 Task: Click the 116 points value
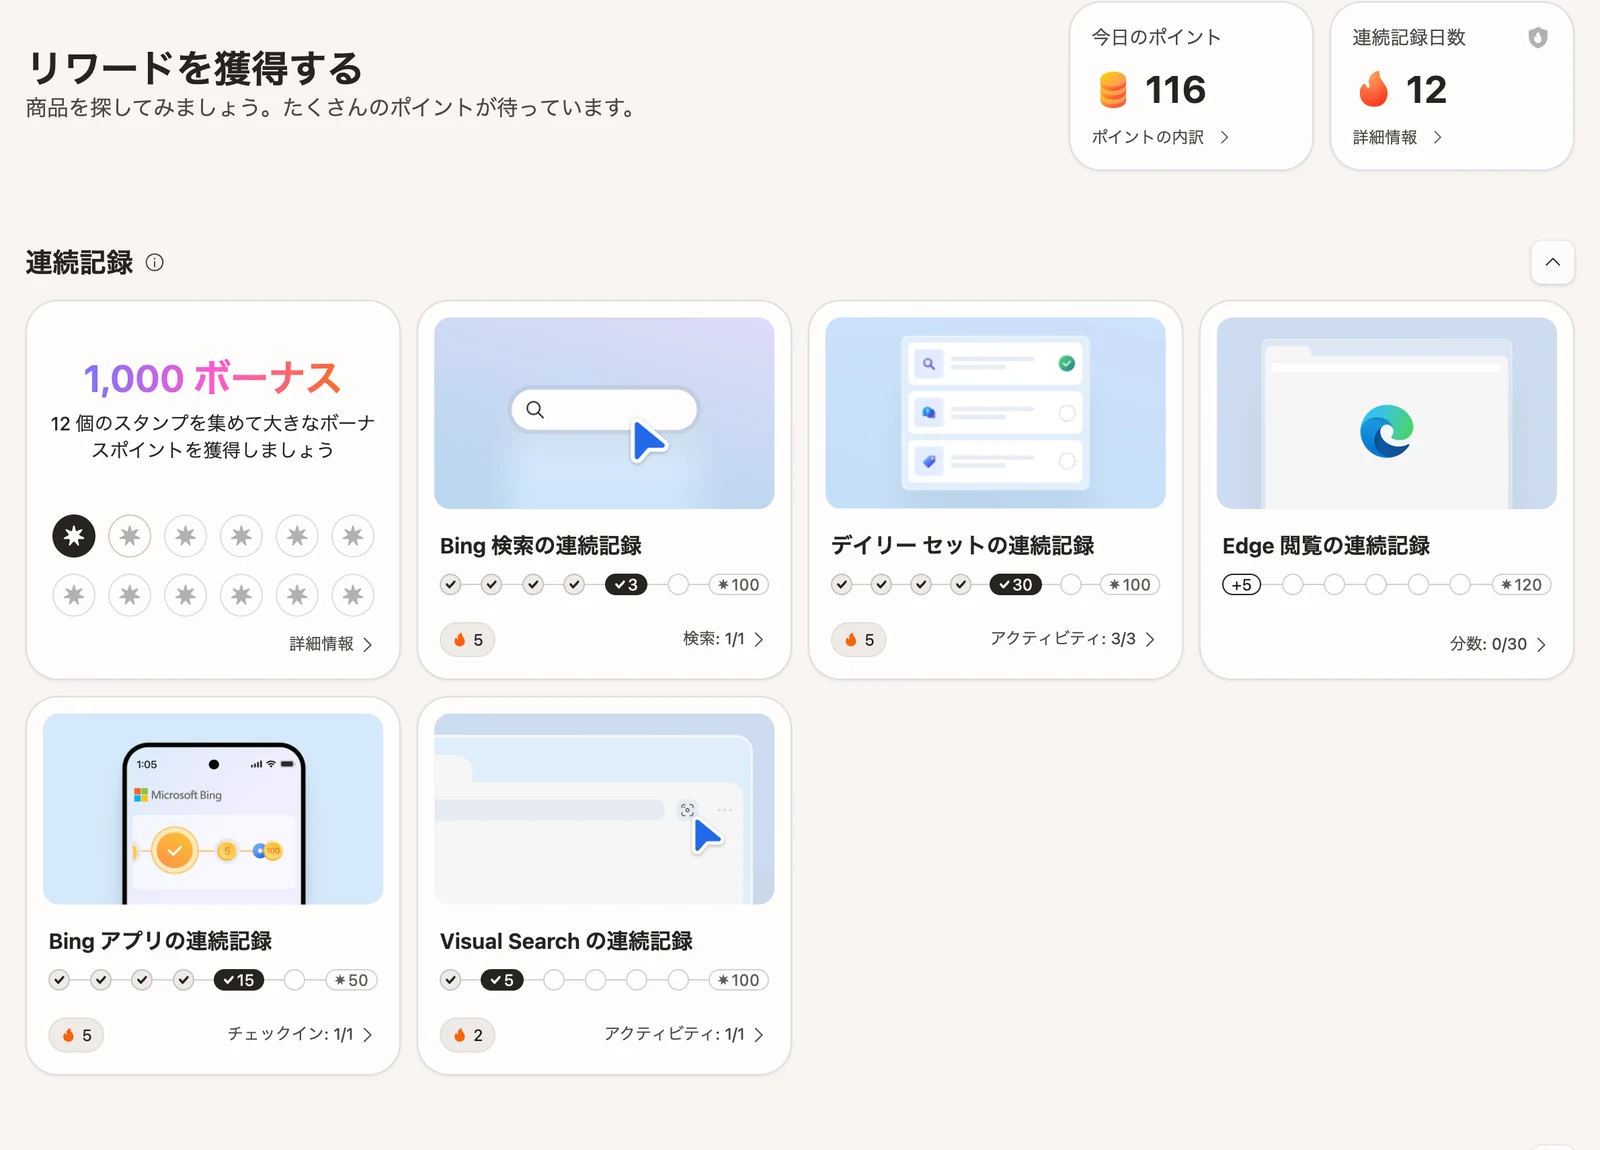pyautogui.click(x=1176, y=90)
